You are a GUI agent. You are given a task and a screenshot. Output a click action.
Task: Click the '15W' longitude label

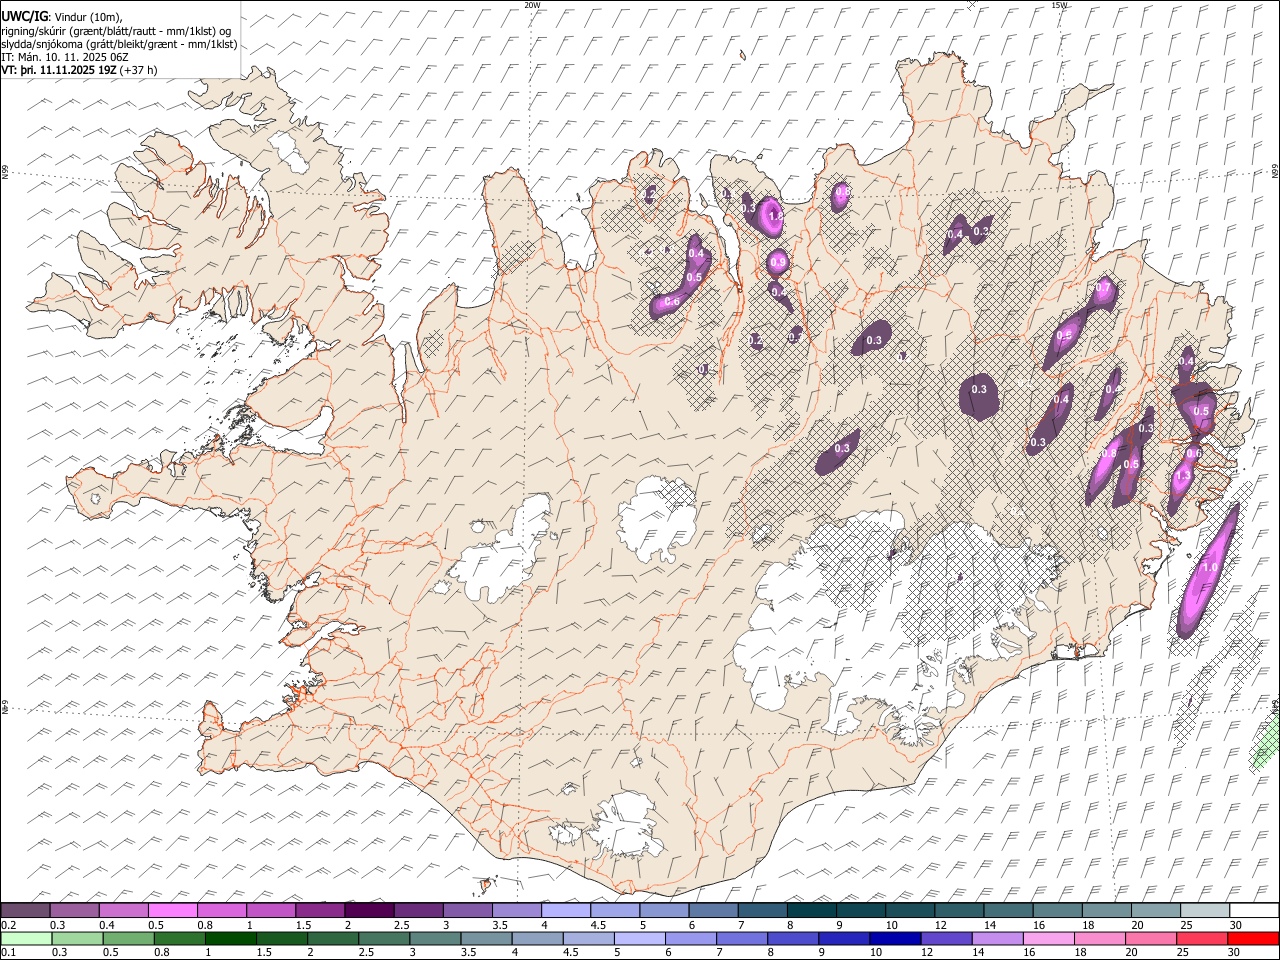pyautogui.click(x=1059, y=4)
